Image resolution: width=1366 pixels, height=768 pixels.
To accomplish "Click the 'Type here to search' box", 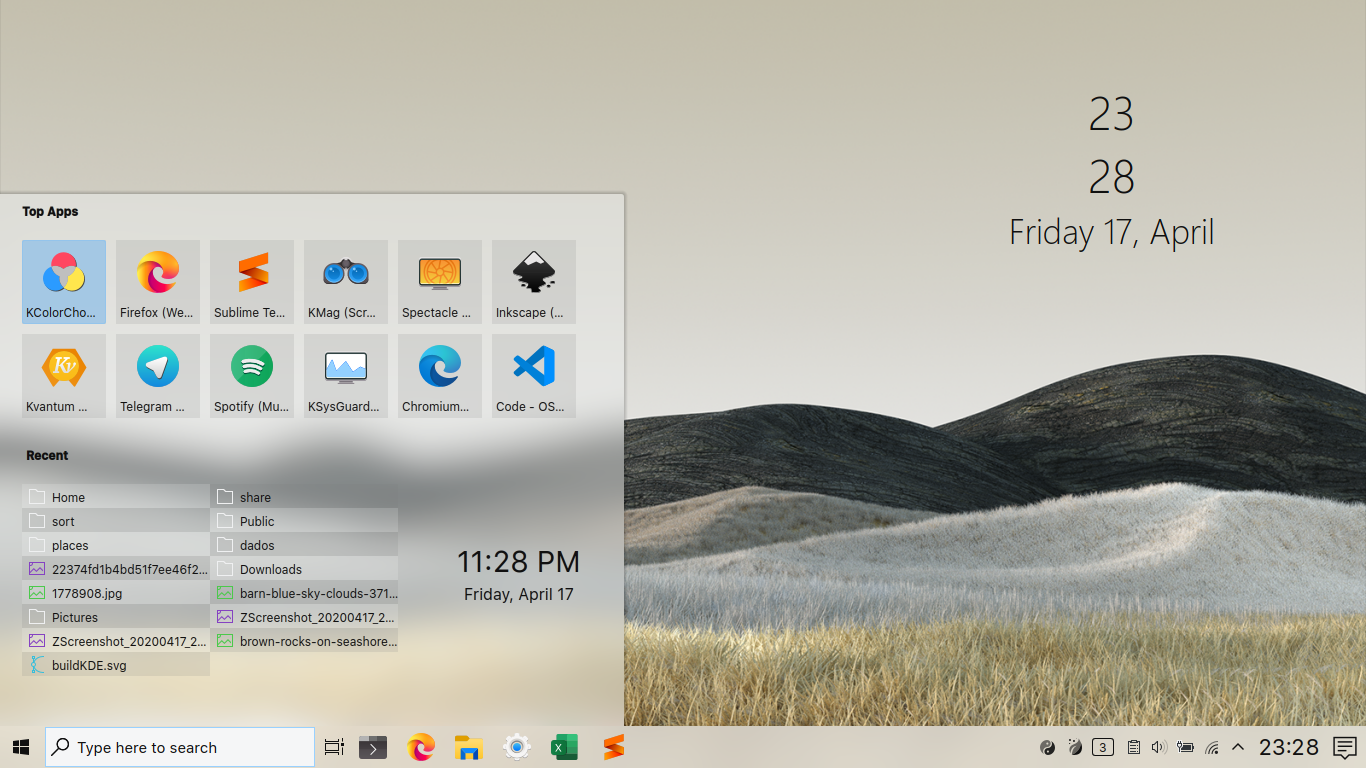I will pyautogui.click(x=180, y=747).
